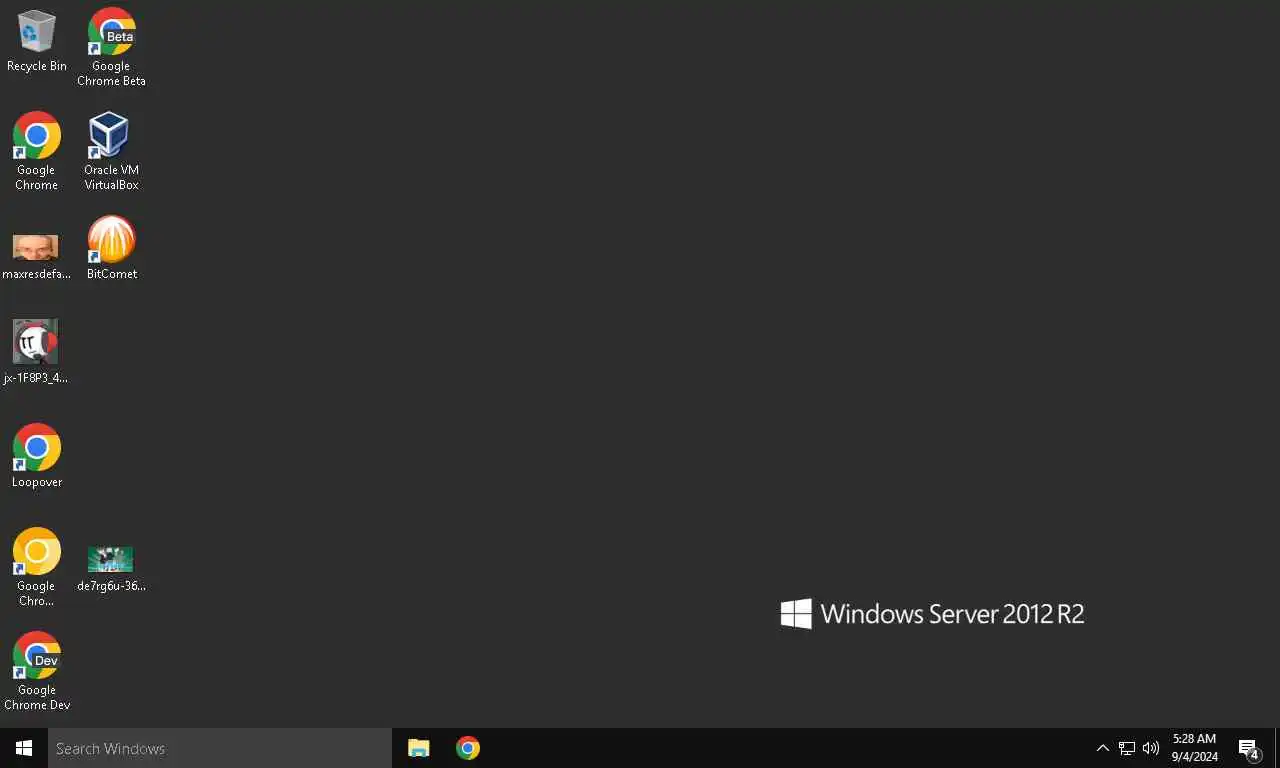Select the Google Chrome desktop shortcut
The image size is (1280, 768).
pos(37,151)
